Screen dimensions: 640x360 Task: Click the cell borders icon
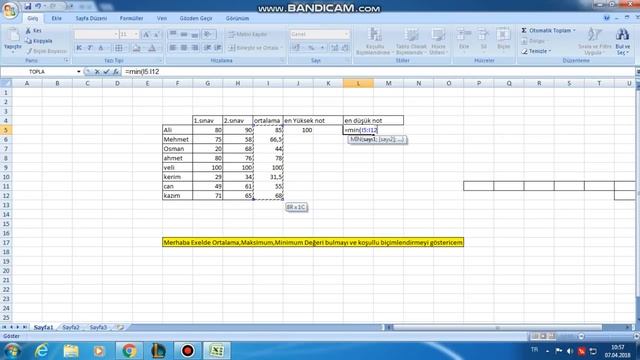click(118, 48)
